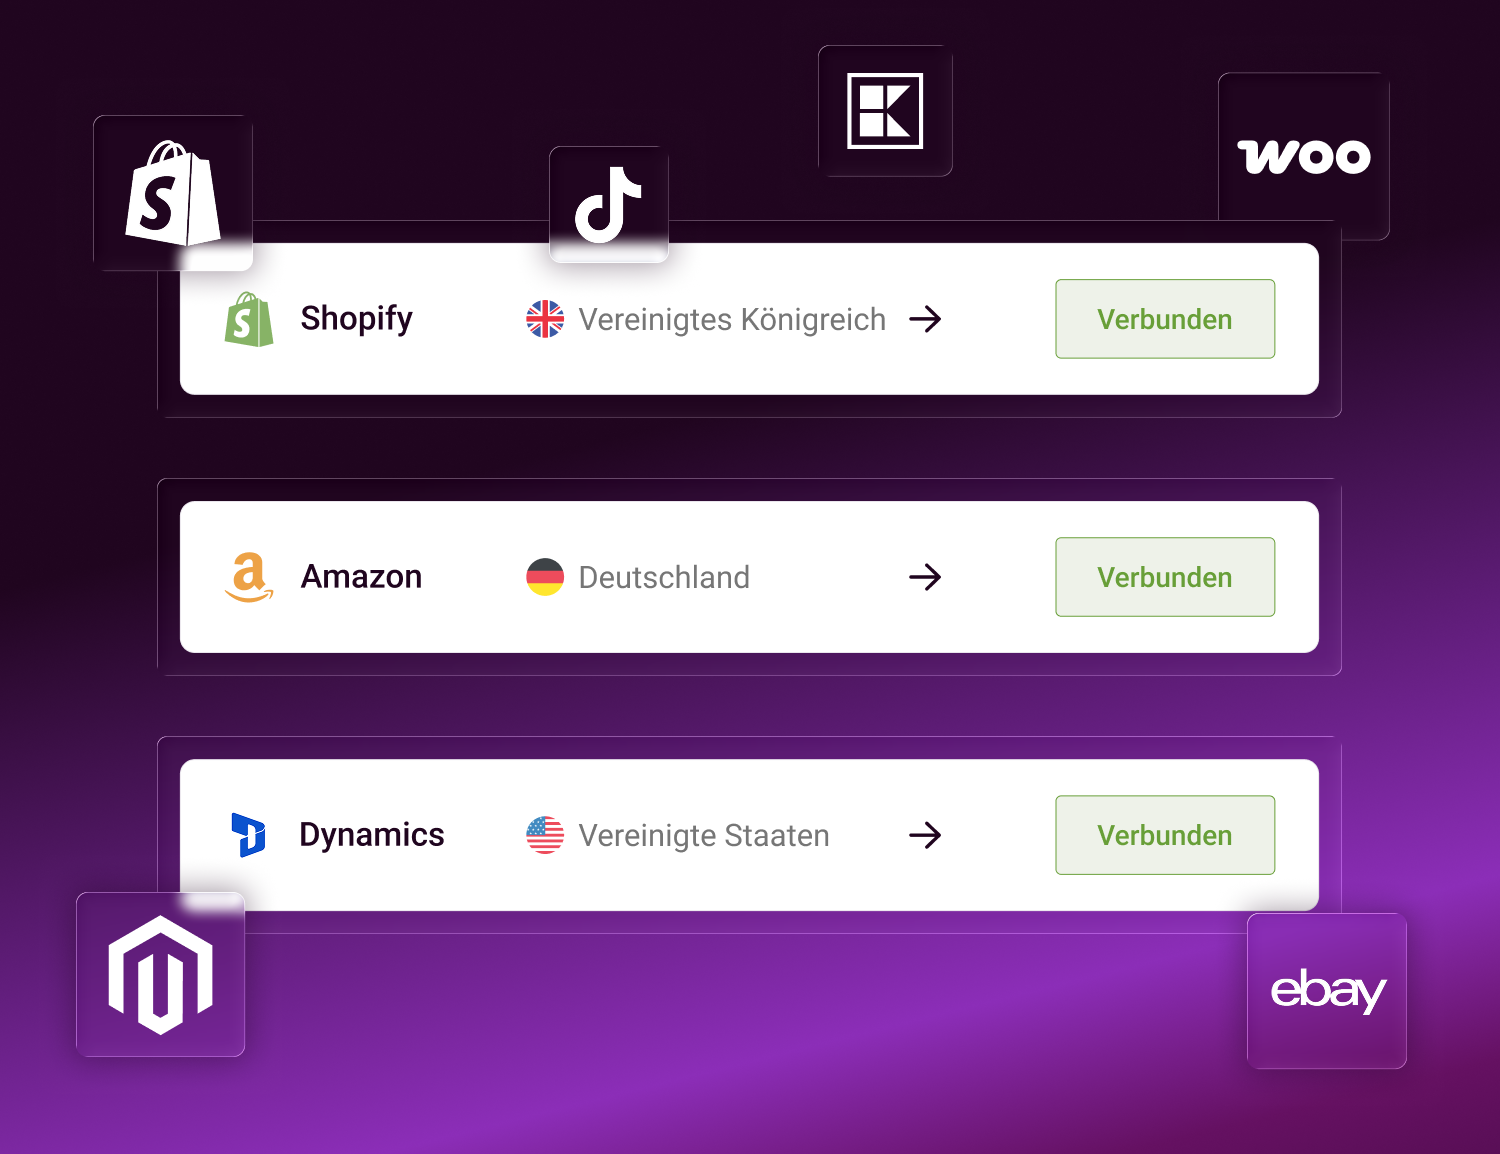Click the UK flag icon
The width and height of the screenshot is (1500, 1154).
coord(545,319)
